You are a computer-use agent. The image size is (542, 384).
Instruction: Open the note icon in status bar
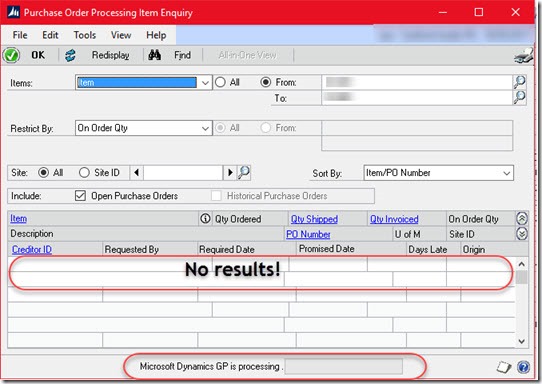click(x=504, y=367)
